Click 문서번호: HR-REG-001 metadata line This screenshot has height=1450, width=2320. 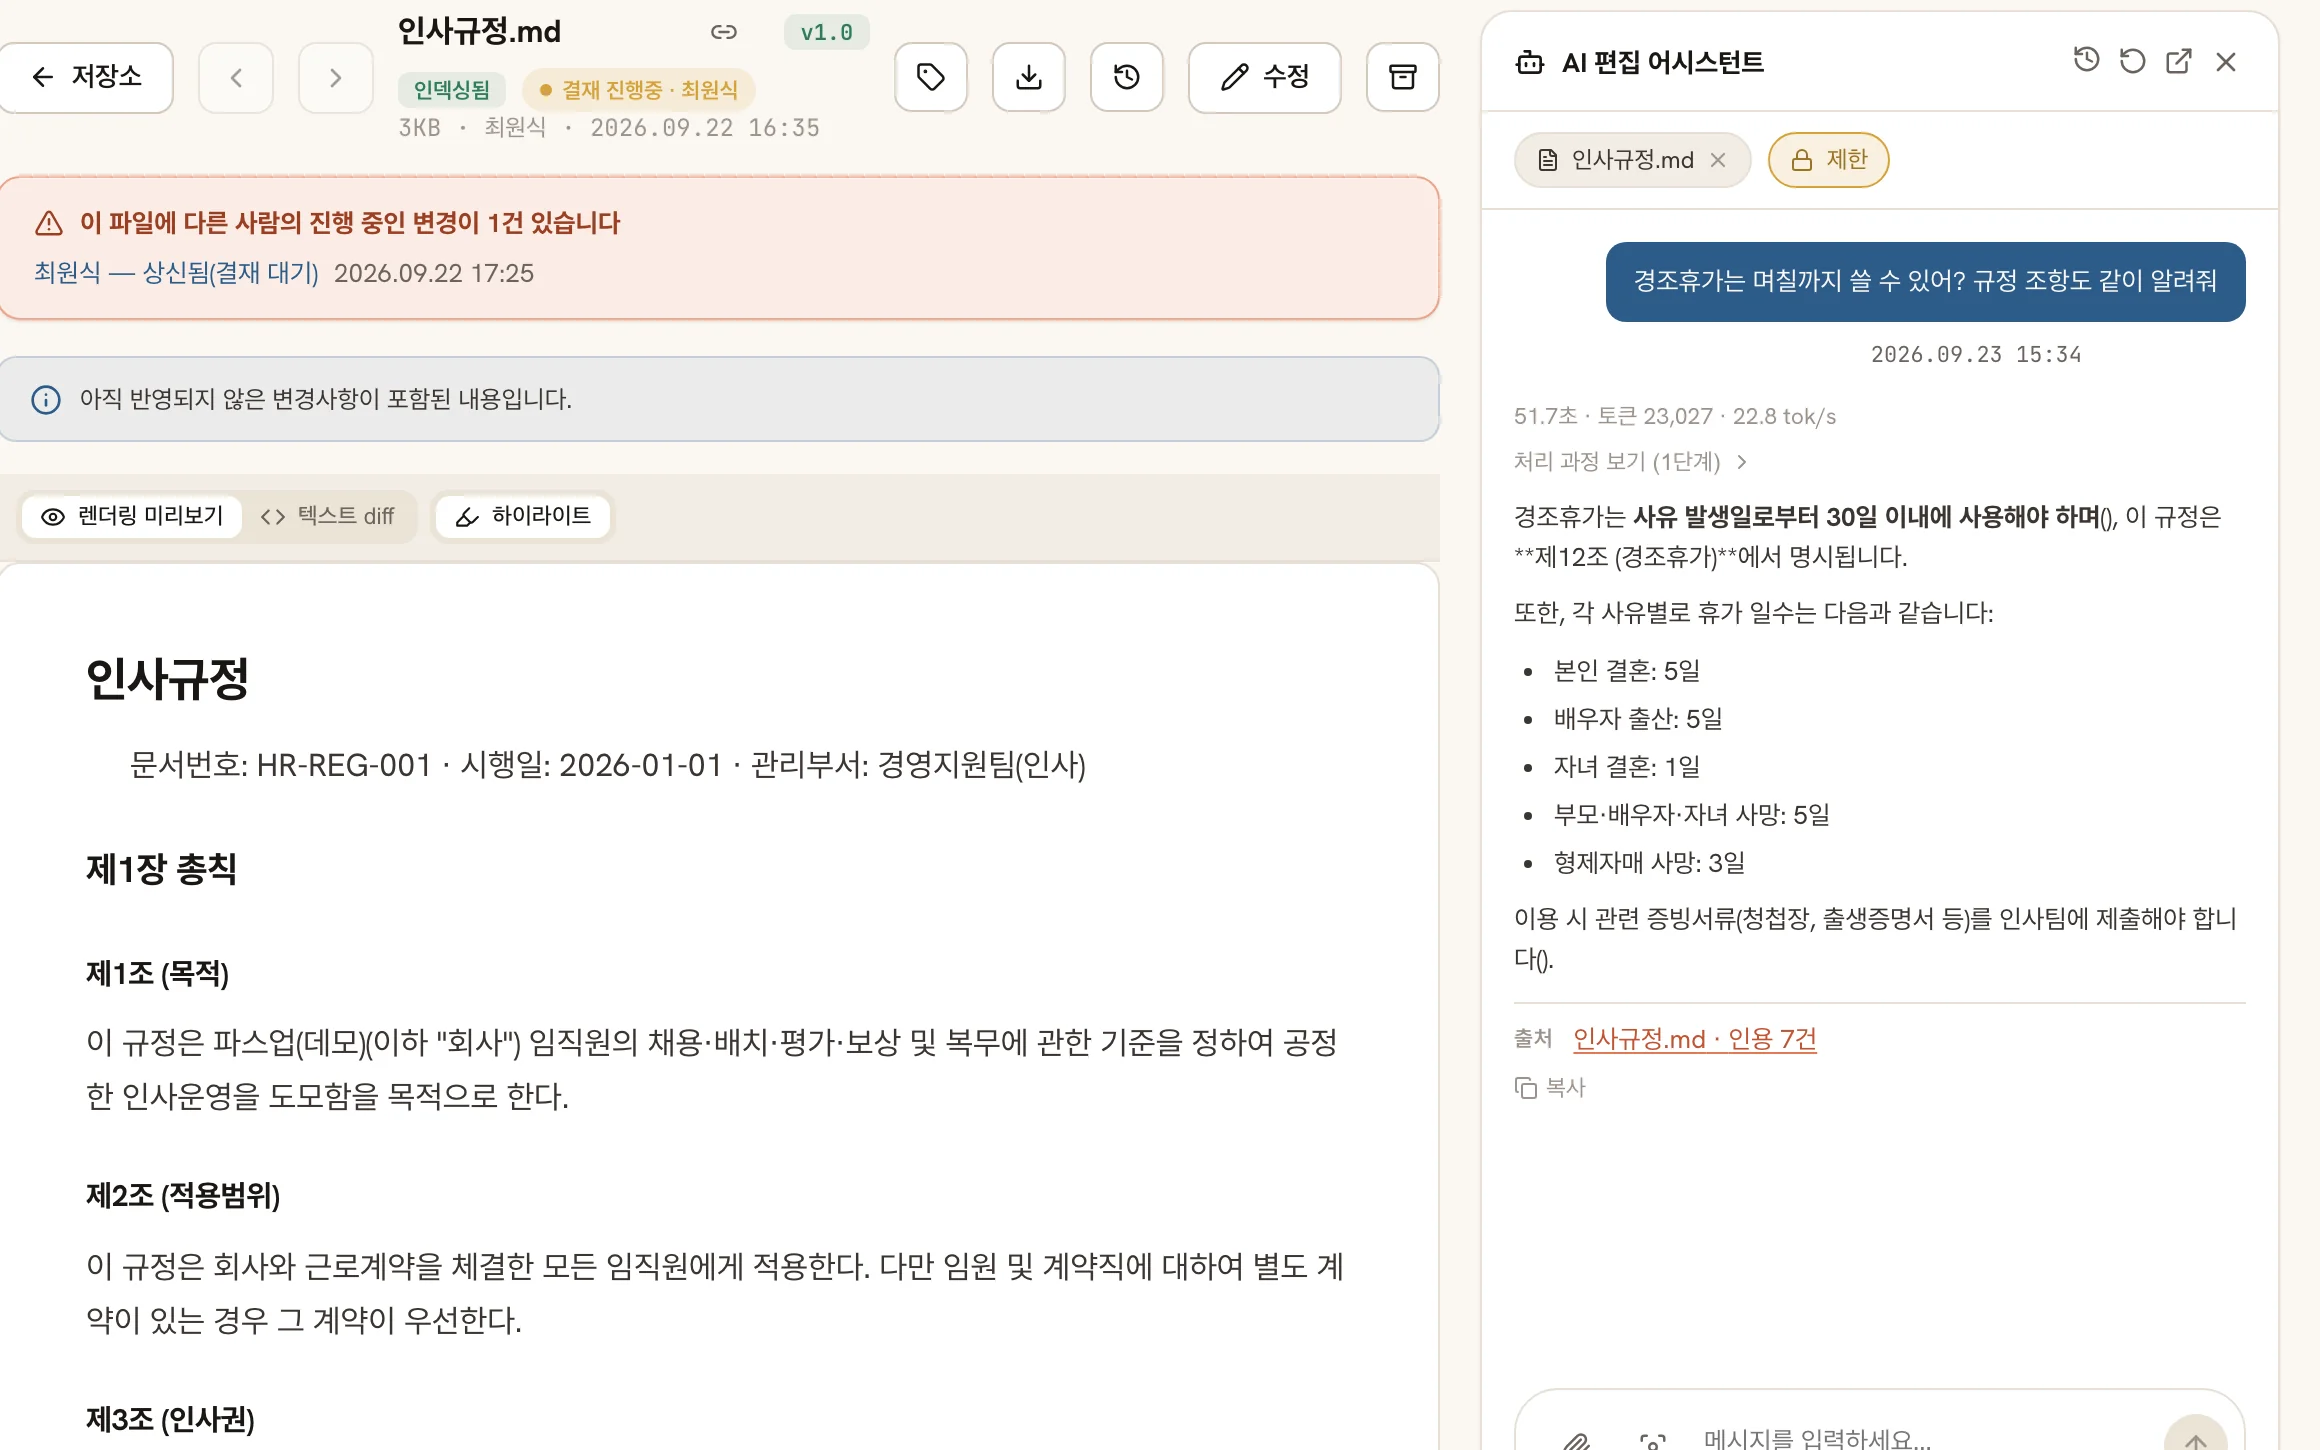pos(608,765)
